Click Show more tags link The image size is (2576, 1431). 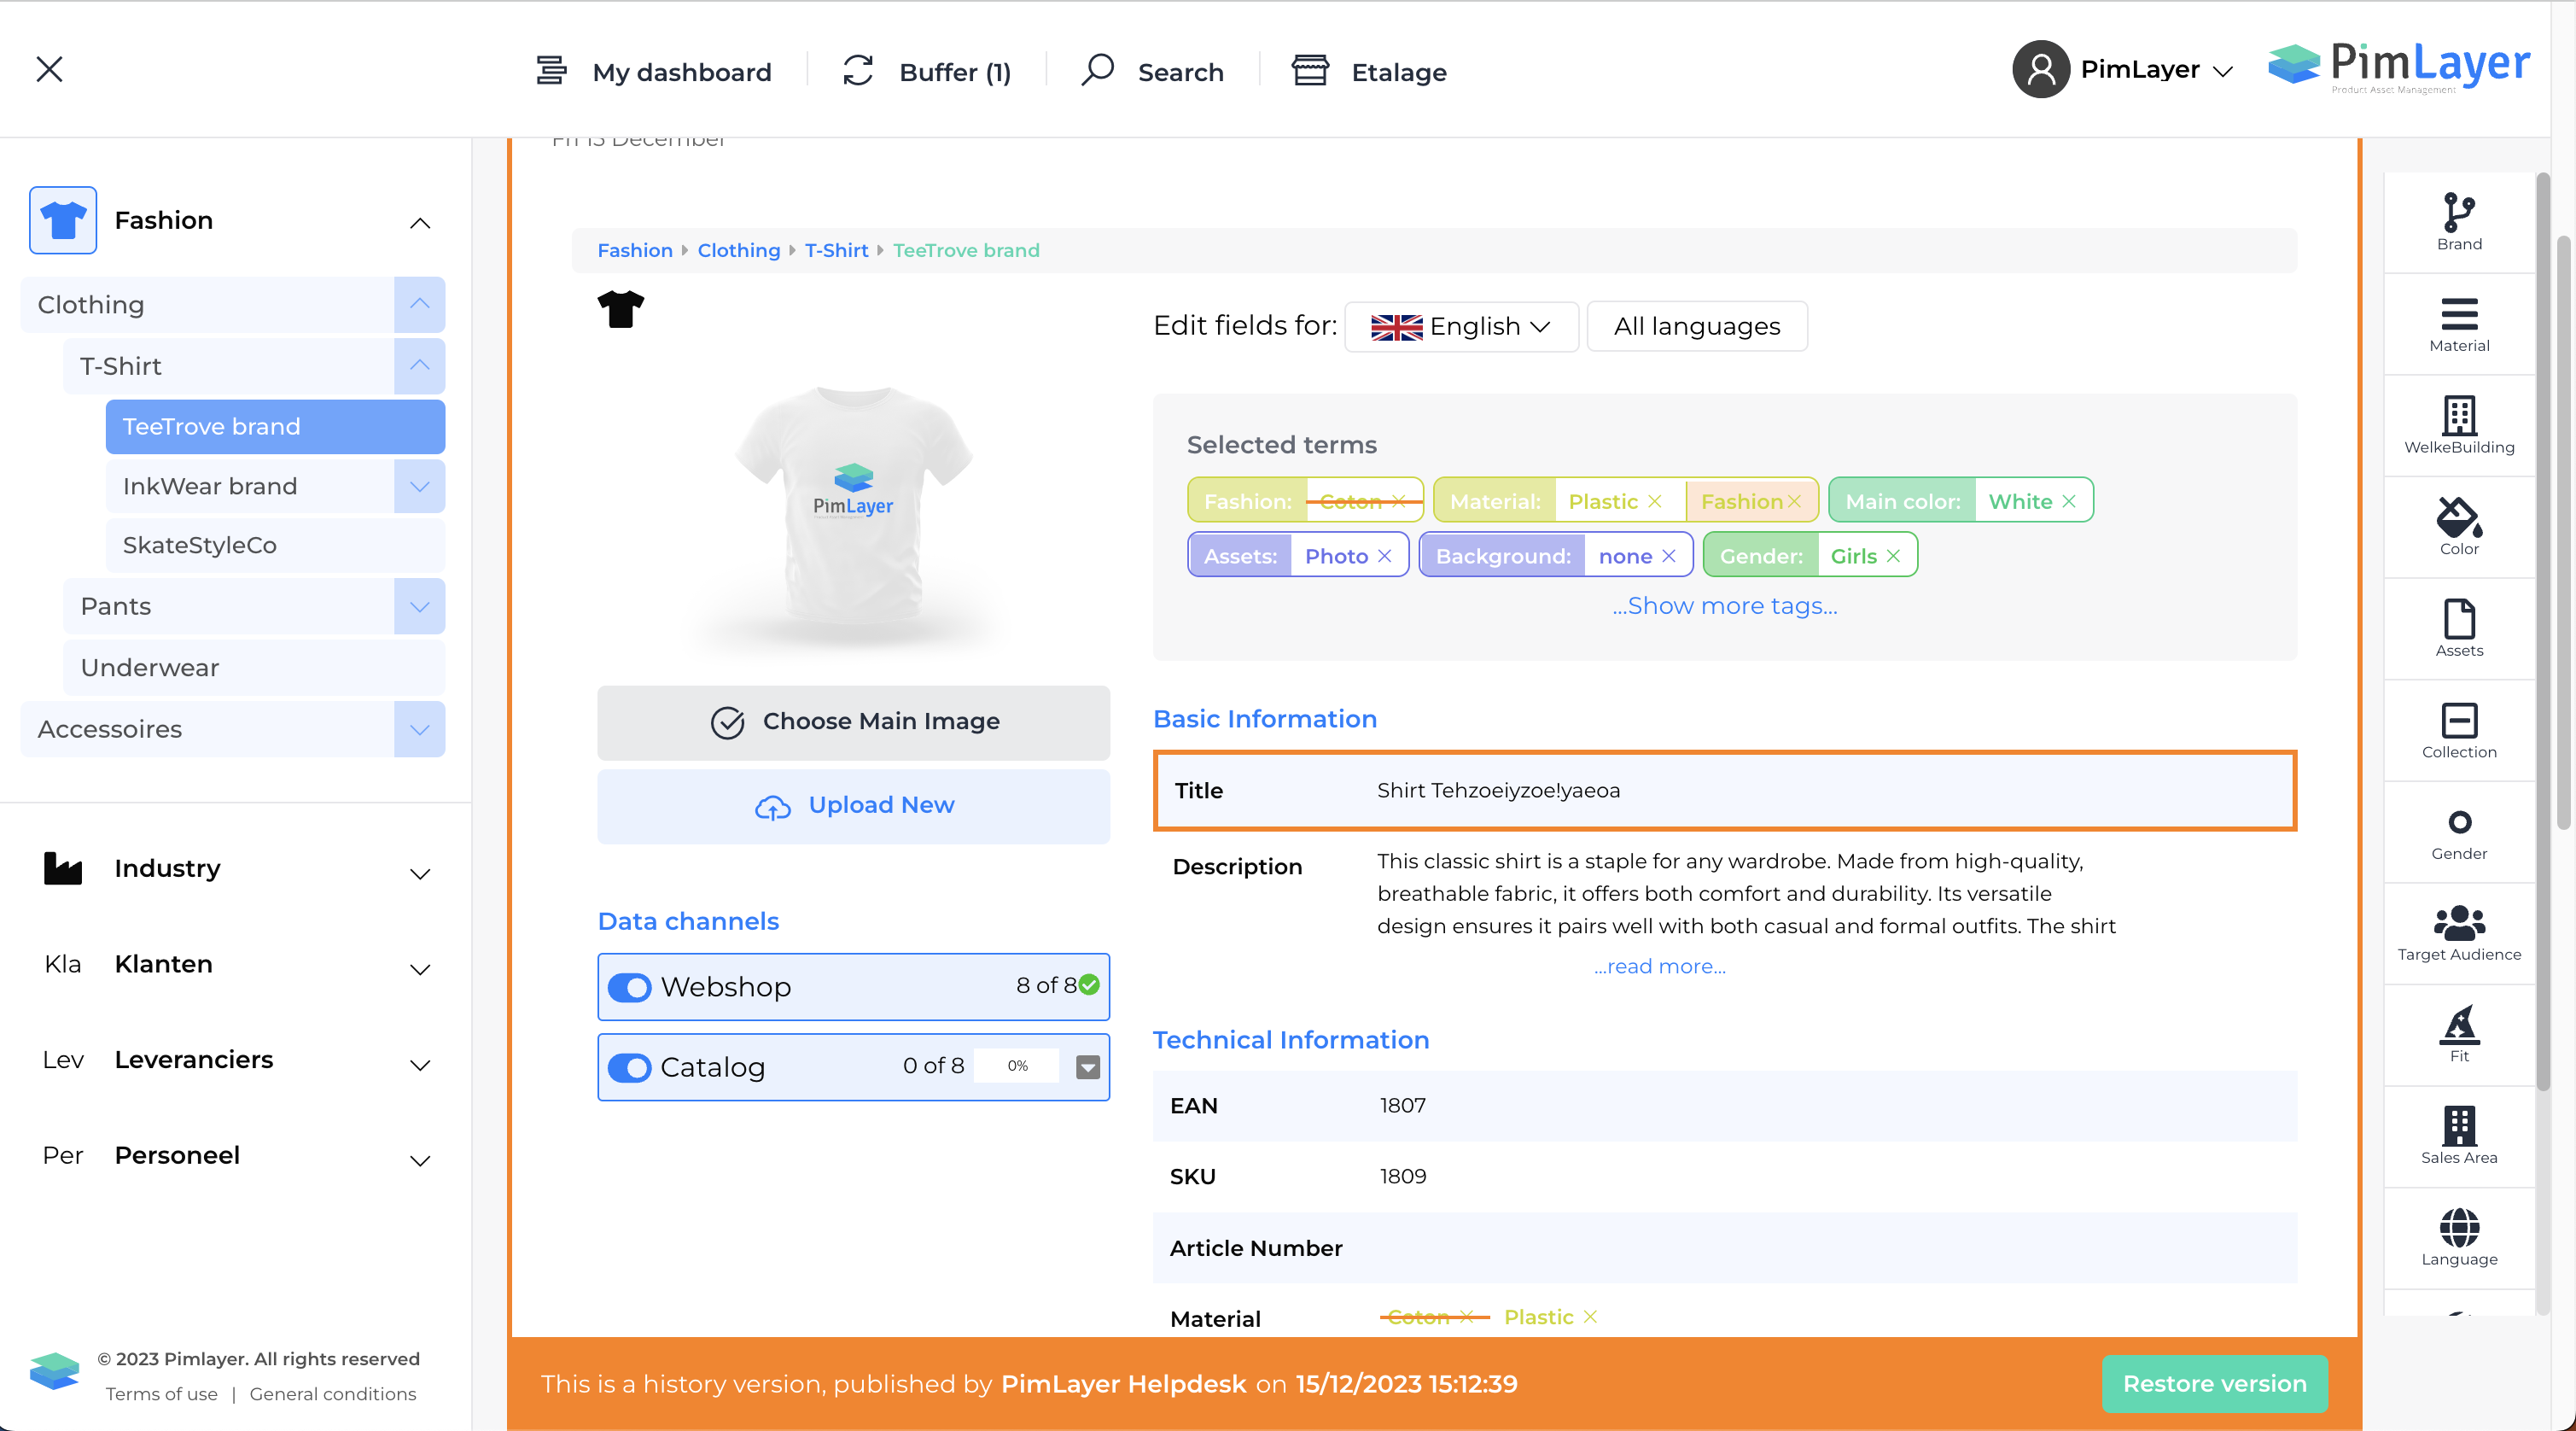(1724, 605)
